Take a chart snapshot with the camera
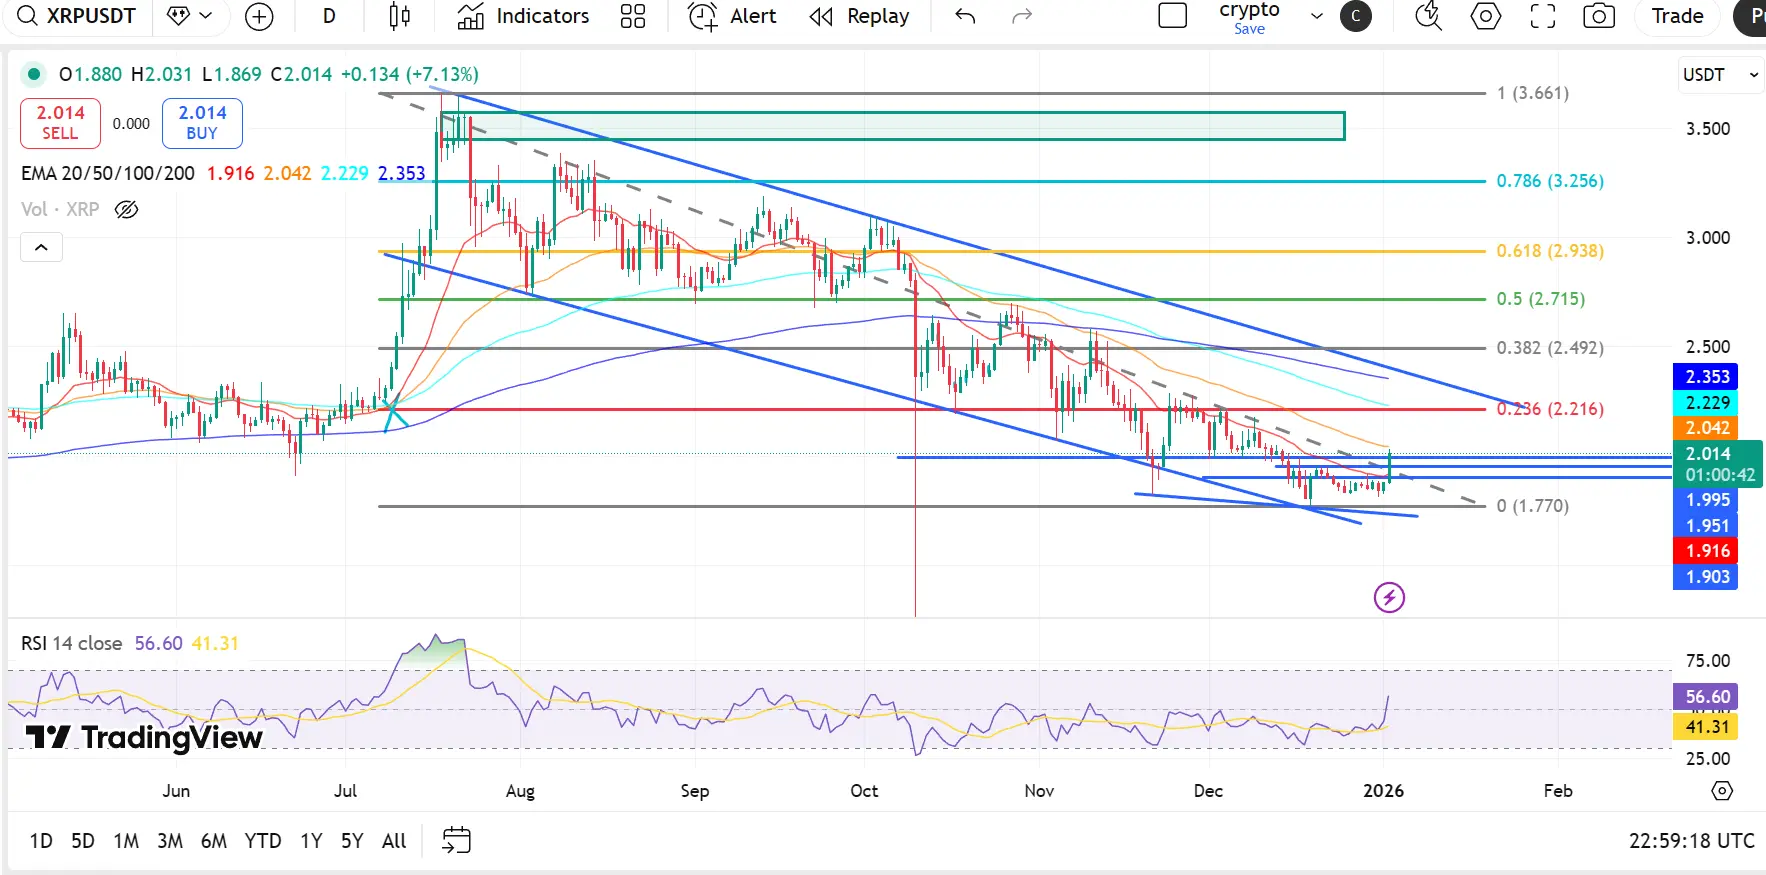The image size is (1766, 875). click(x=1599, y=16)
